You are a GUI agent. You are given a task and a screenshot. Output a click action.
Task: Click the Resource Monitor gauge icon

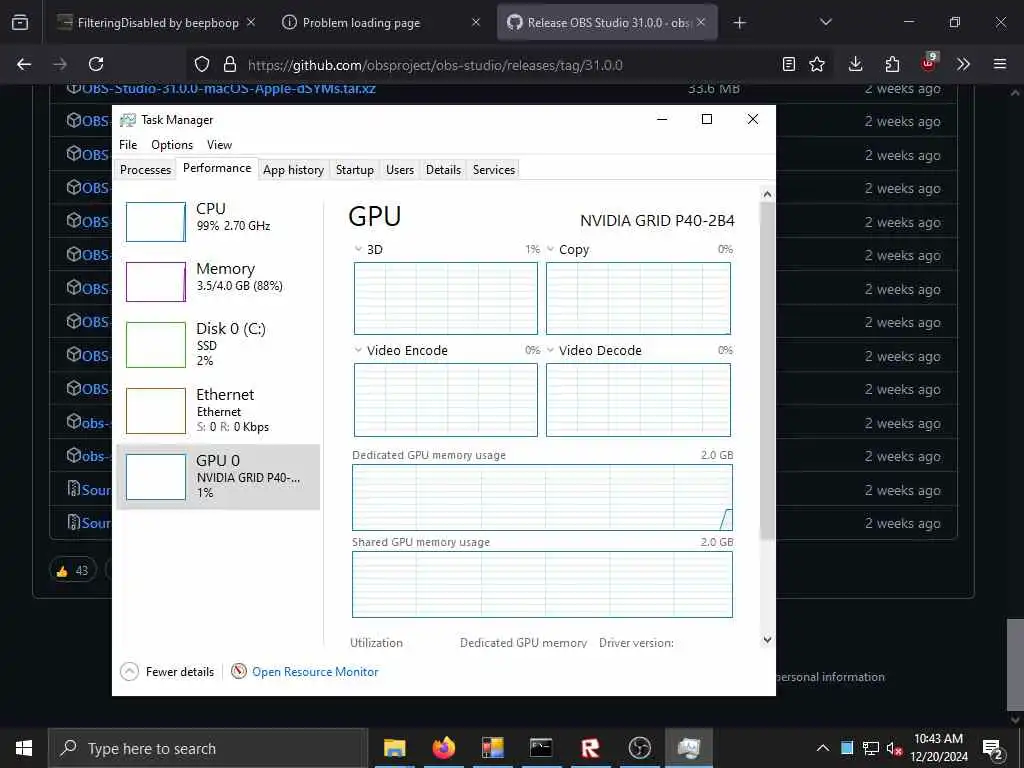pos(239,671)
